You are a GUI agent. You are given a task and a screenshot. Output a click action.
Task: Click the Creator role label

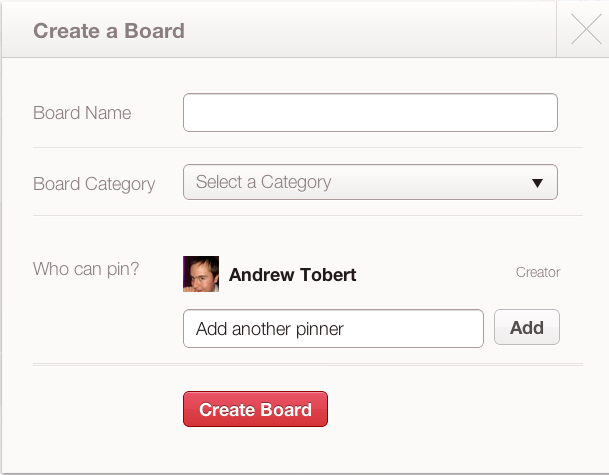538,272
